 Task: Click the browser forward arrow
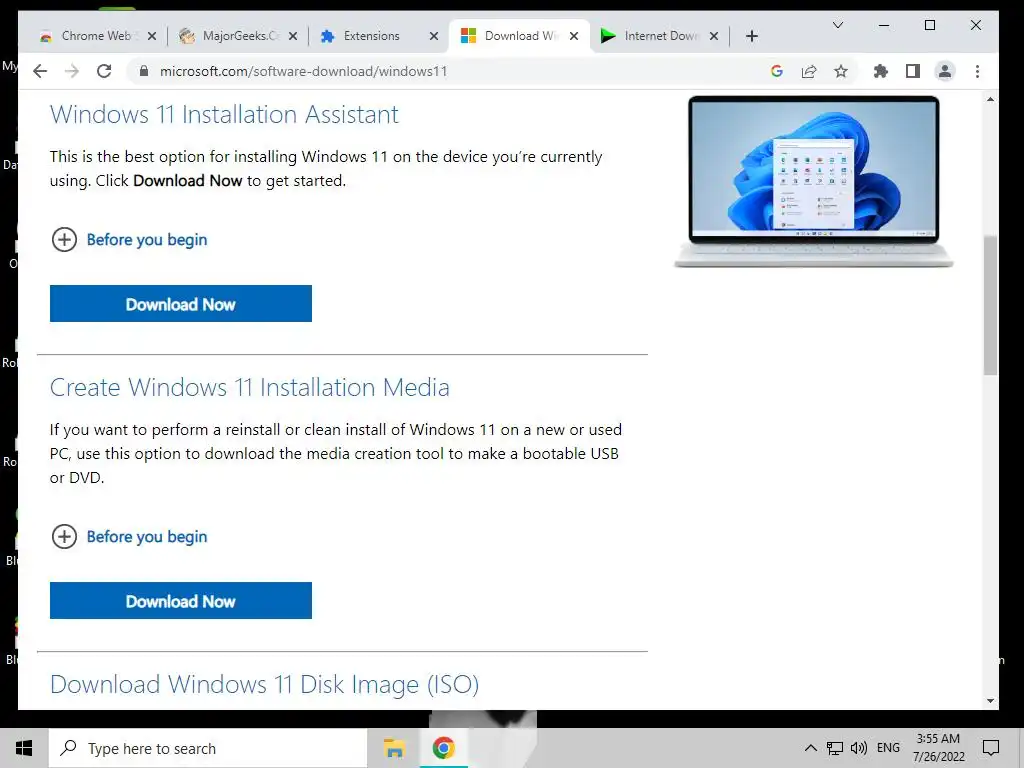(72, 71)
